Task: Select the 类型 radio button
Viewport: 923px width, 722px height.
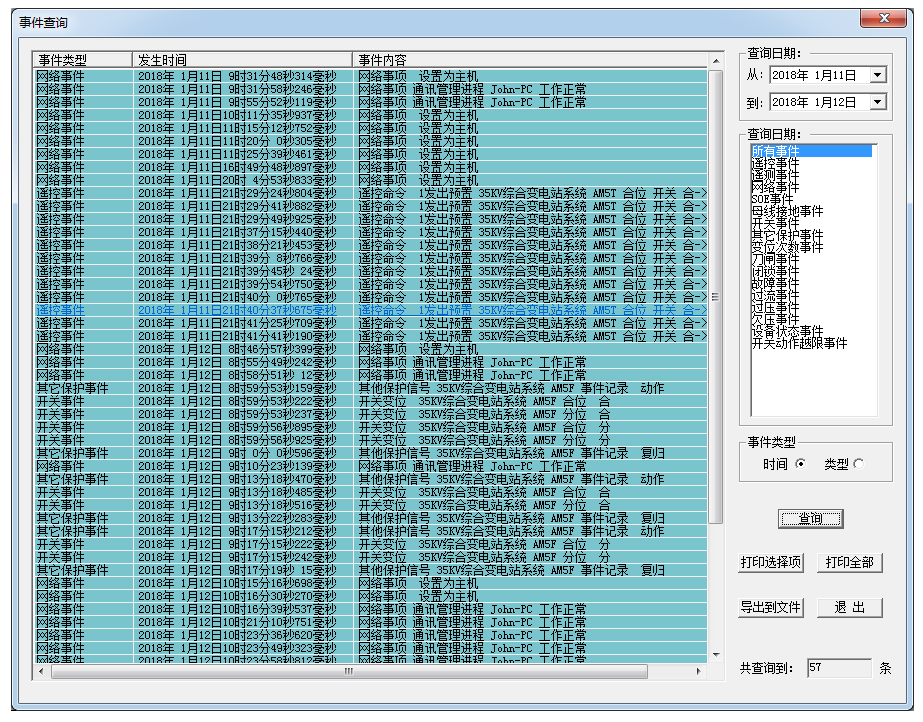Action: (858, 463)
